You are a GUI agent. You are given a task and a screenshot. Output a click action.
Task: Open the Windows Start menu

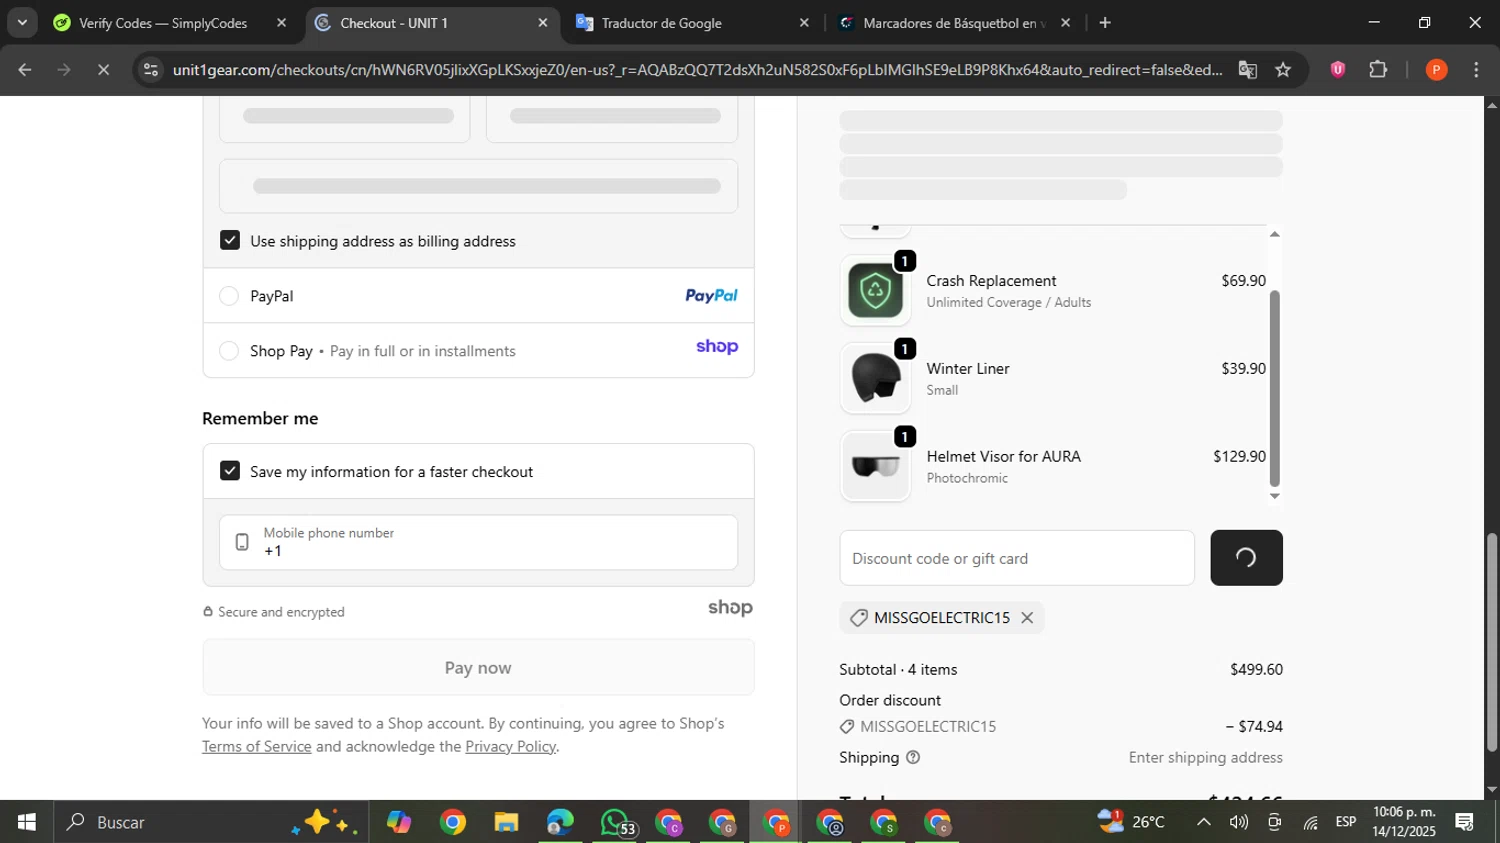26,822
